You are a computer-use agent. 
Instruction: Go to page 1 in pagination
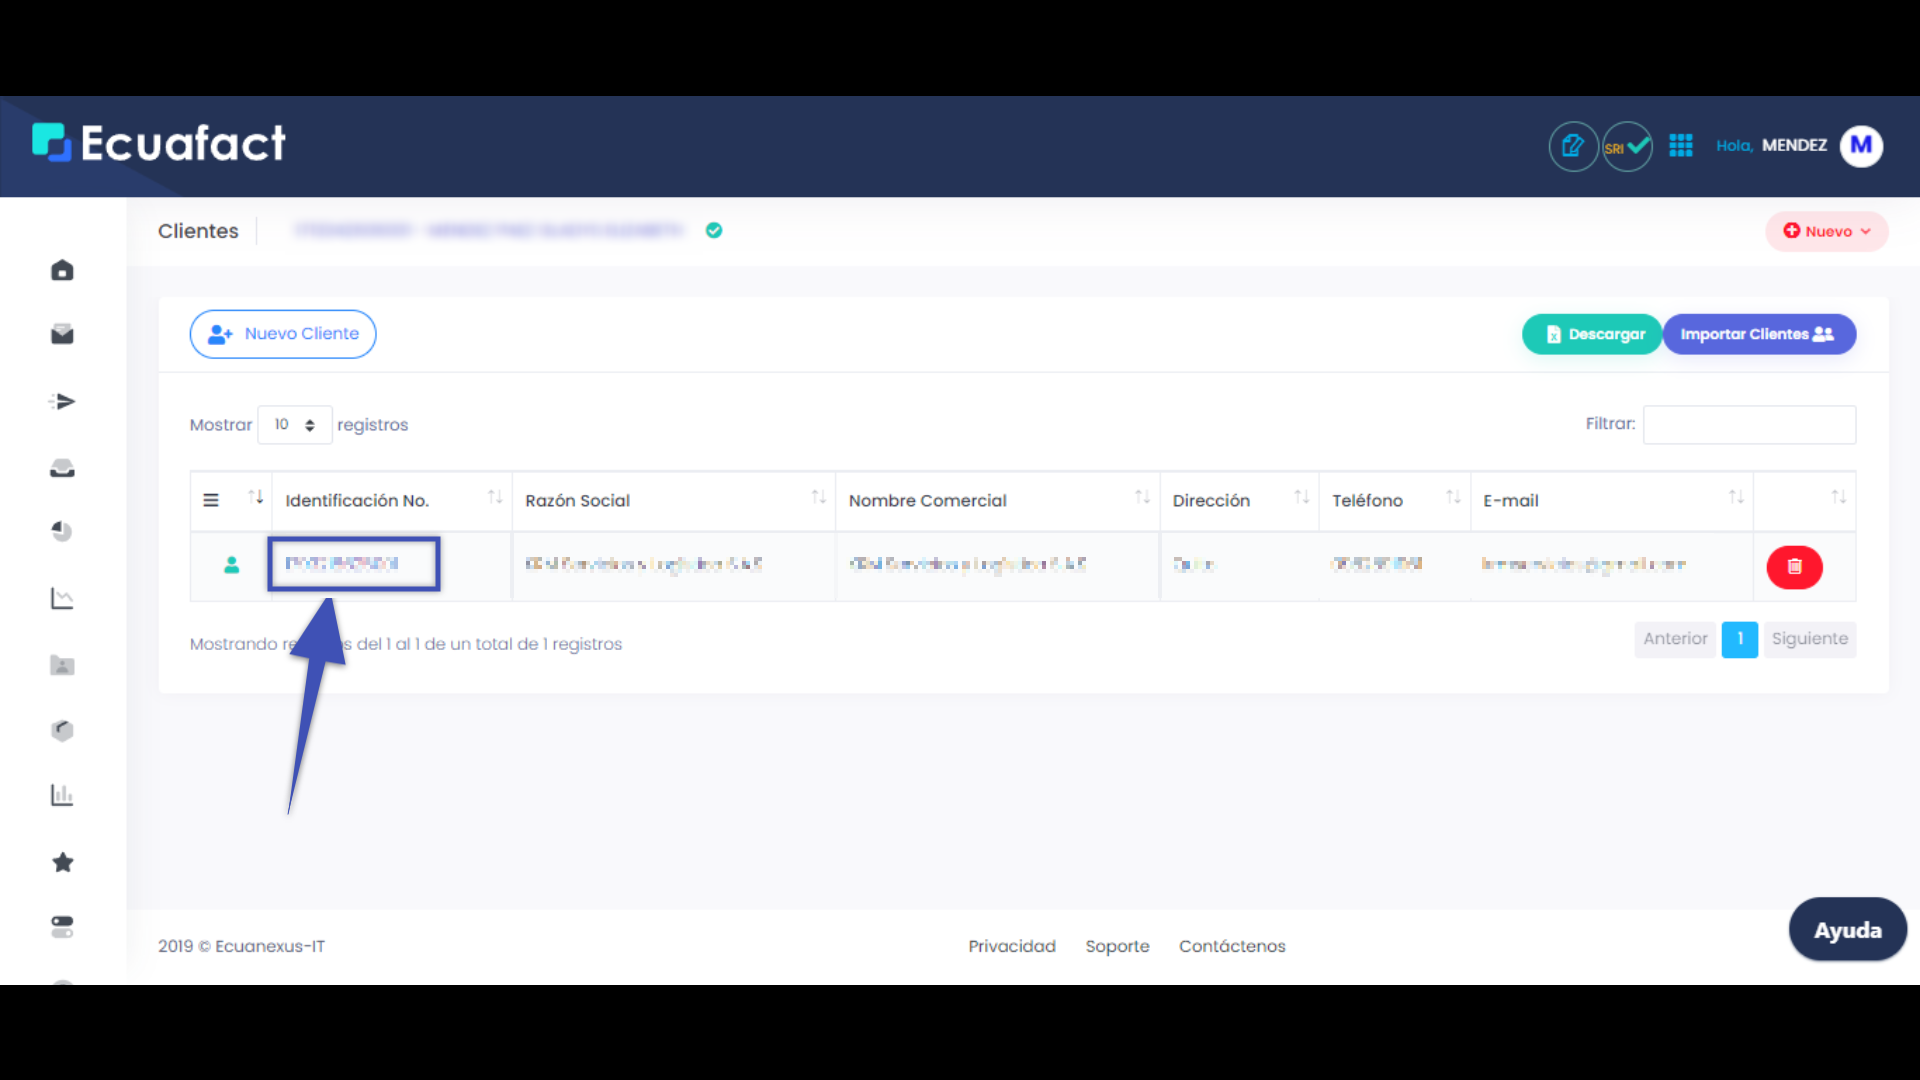1739,639
